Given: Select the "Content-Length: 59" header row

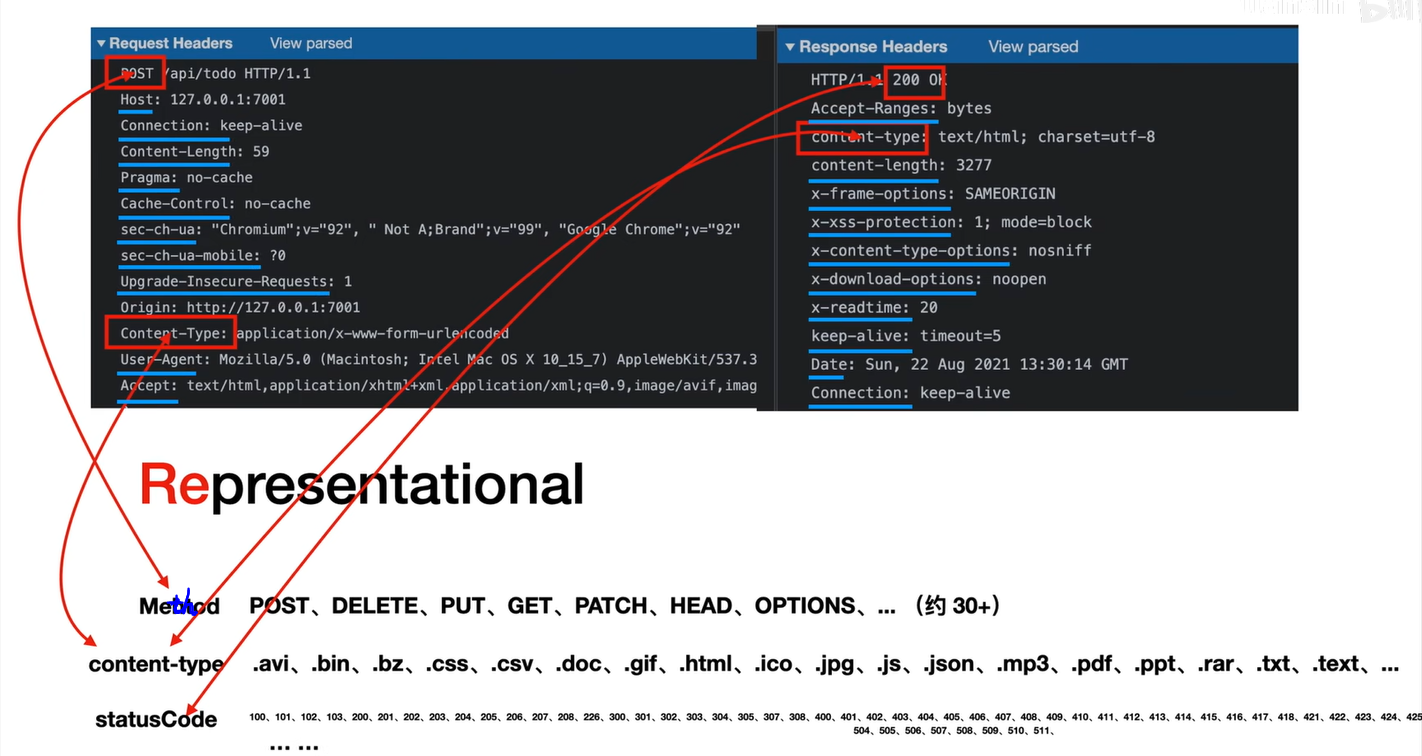Looking at the screenshot, I should pos(195,152).
